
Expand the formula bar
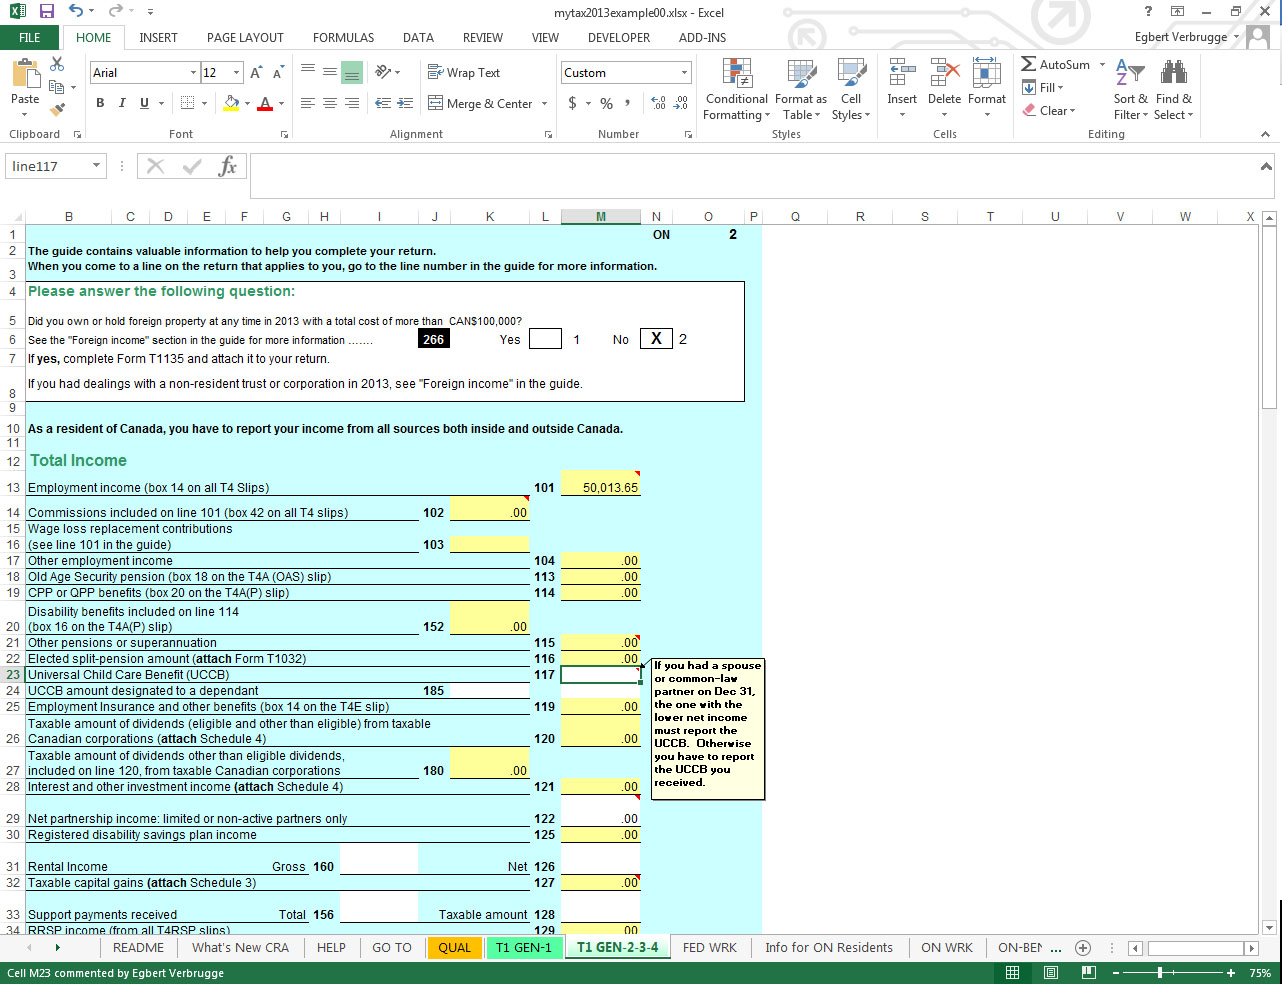[x=1266, y=166]
